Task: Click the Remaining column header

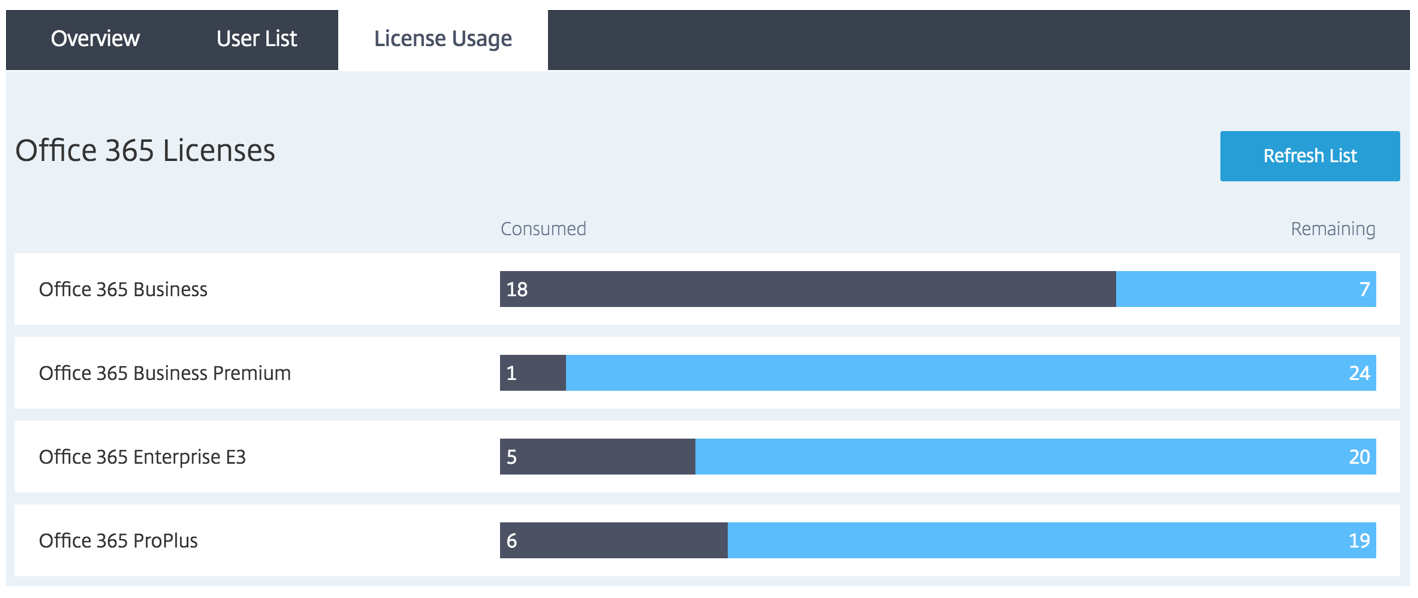Action: pyautogui.click(x=1332, y=229)
